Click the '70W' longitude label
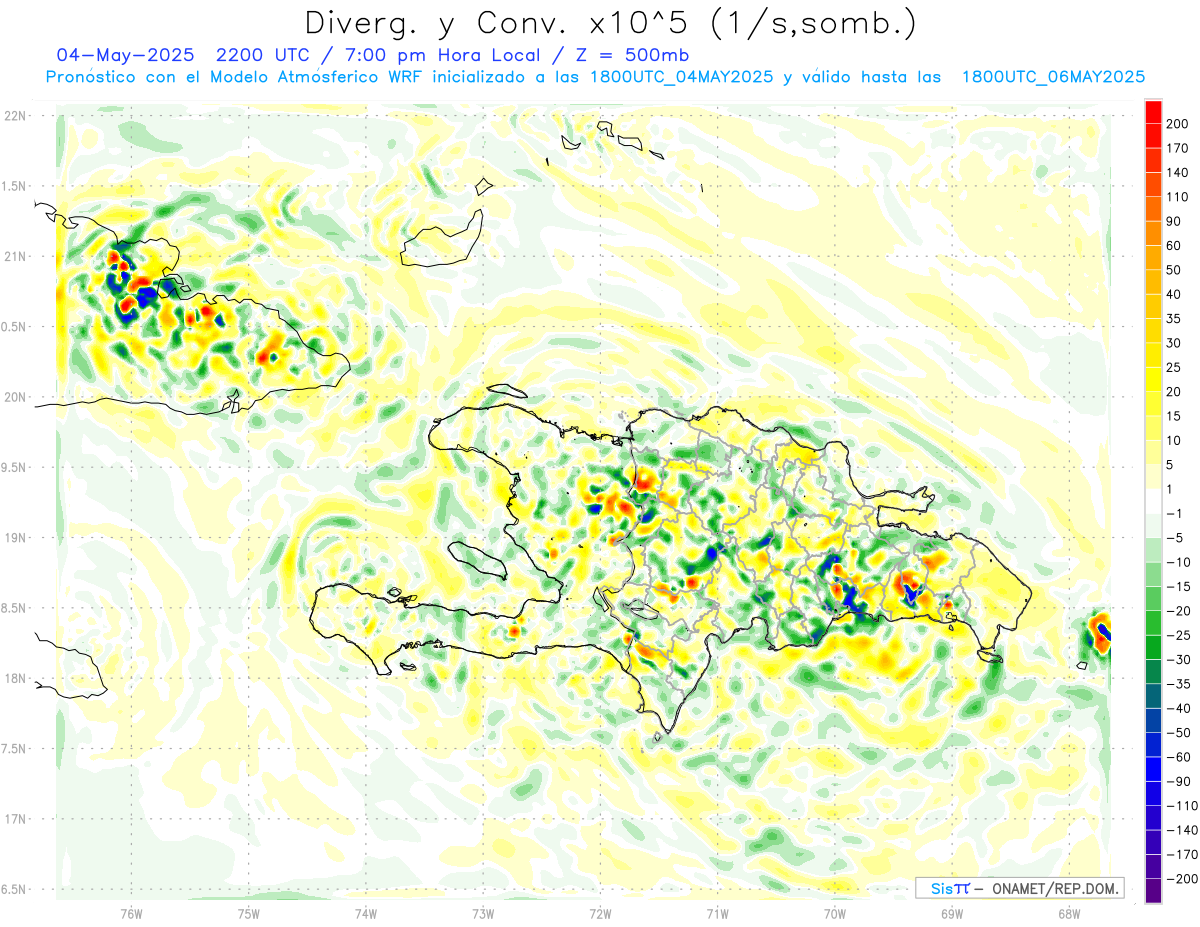The height and width of the screenshot is (927, 1200). click(x=835, y=914)
